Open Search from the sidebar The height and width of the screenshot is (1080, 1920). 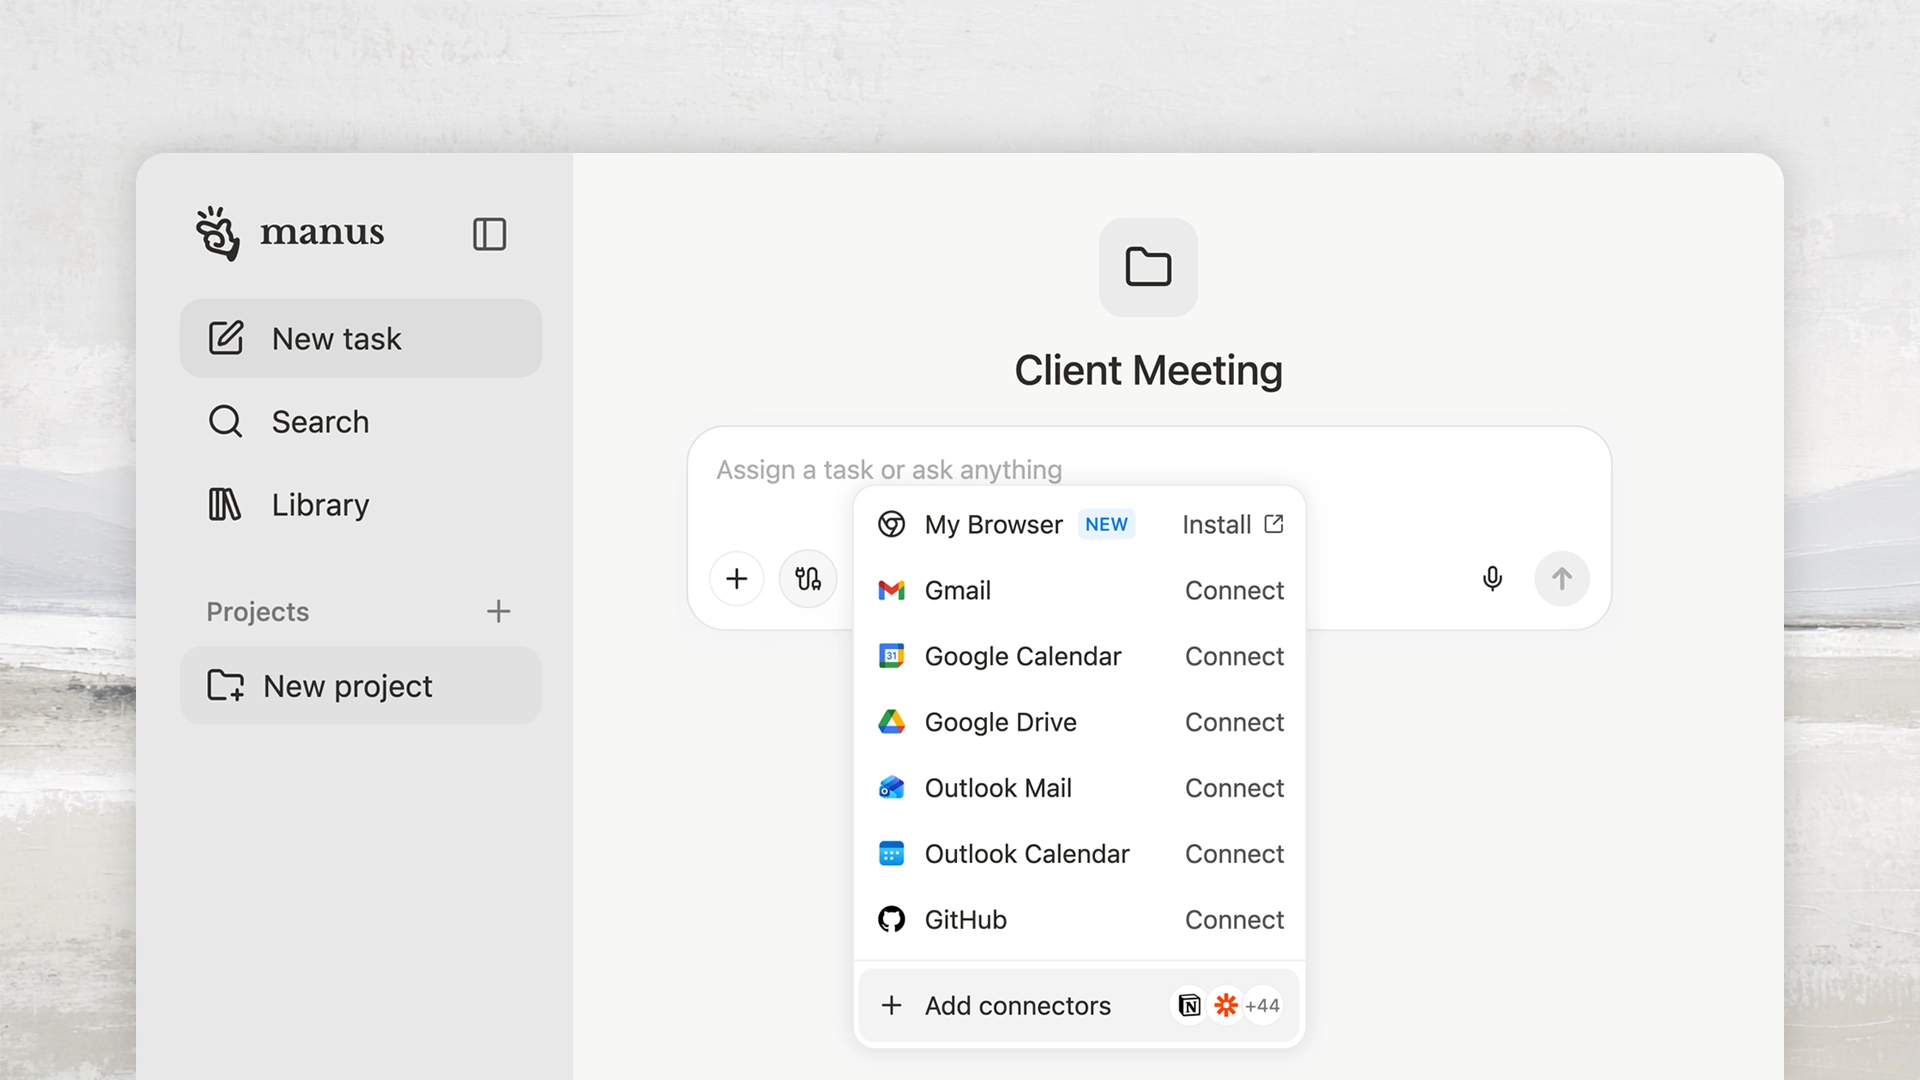(x=320, y=422)
